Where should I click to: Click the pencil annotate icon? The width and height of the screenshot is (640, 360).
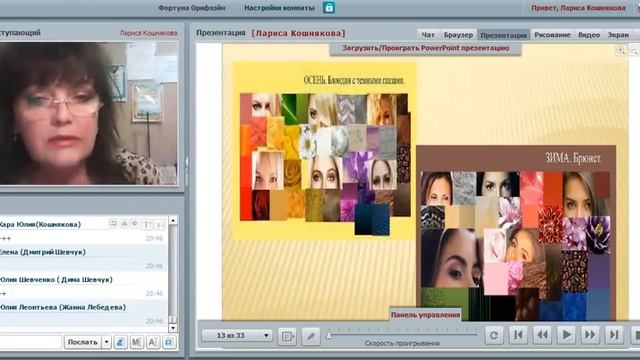[x=311, y=336]
